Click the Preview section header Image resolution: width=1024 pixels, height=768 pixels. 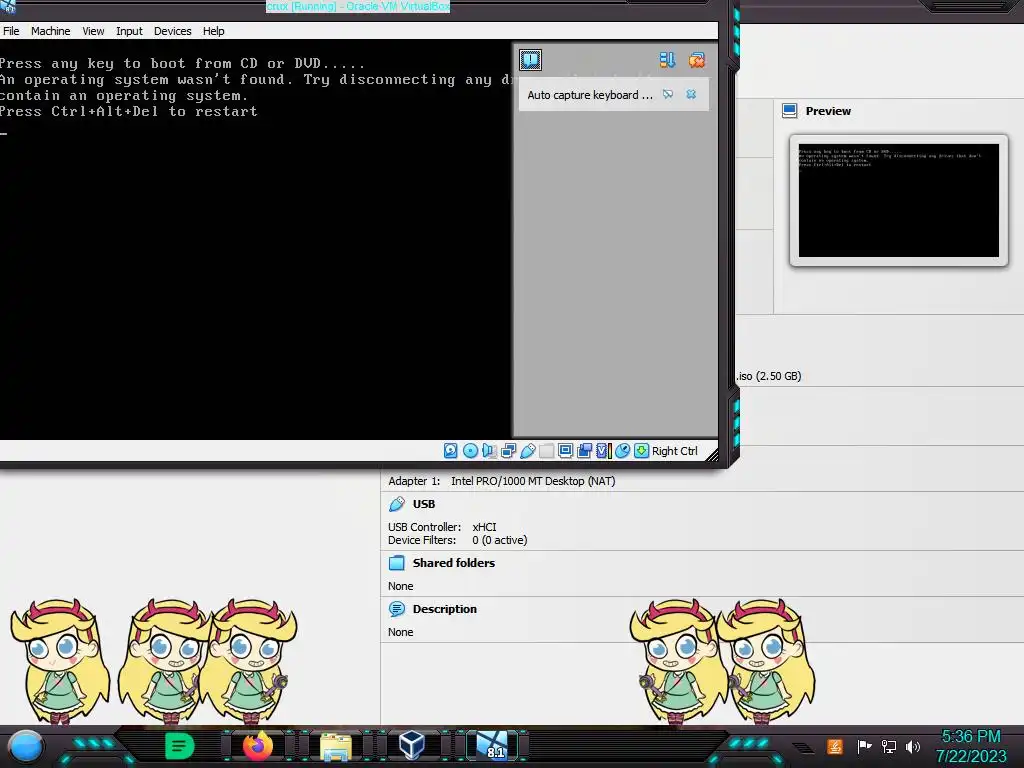(x=828, y=111)
